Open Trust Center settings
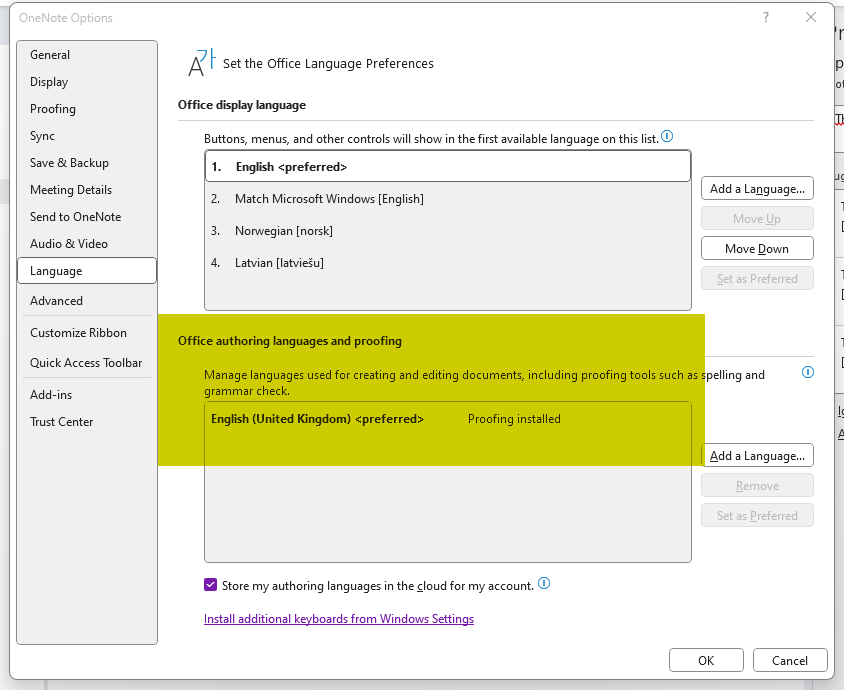The image size is (844, 690). coord(87,421)
